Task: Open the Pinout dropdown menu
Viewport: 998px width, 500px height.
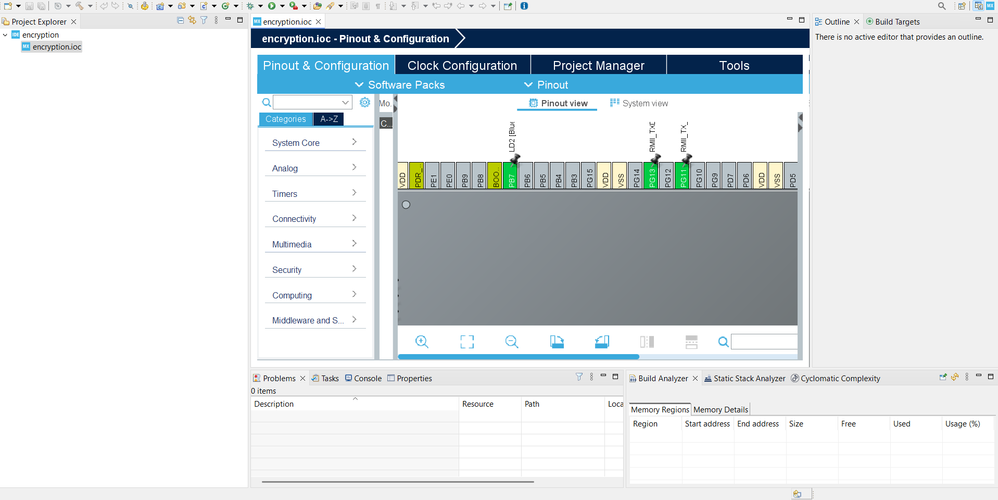Action: (546, 85)
